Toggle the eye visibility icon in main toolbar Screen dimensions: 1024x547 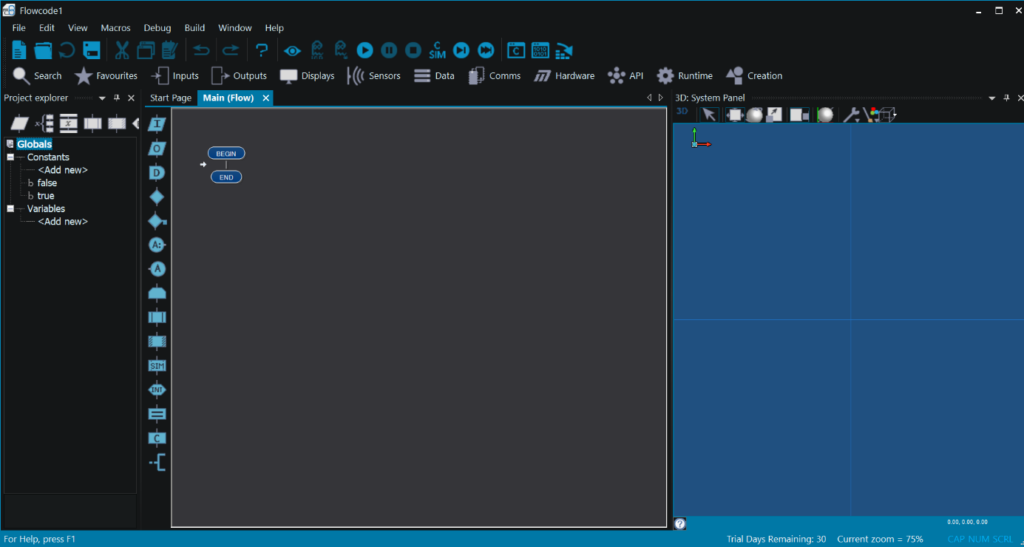292,50
